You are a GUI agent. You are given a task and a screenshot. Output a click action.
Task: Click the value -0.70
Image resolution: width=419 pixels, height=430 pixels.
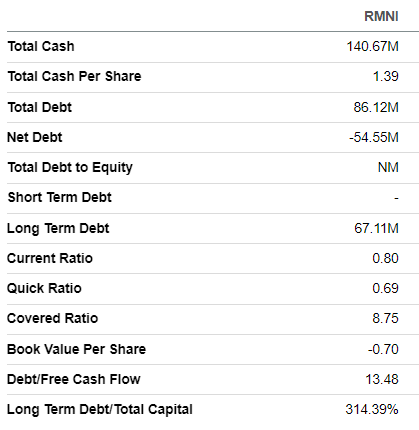click(x=383, y=349)
